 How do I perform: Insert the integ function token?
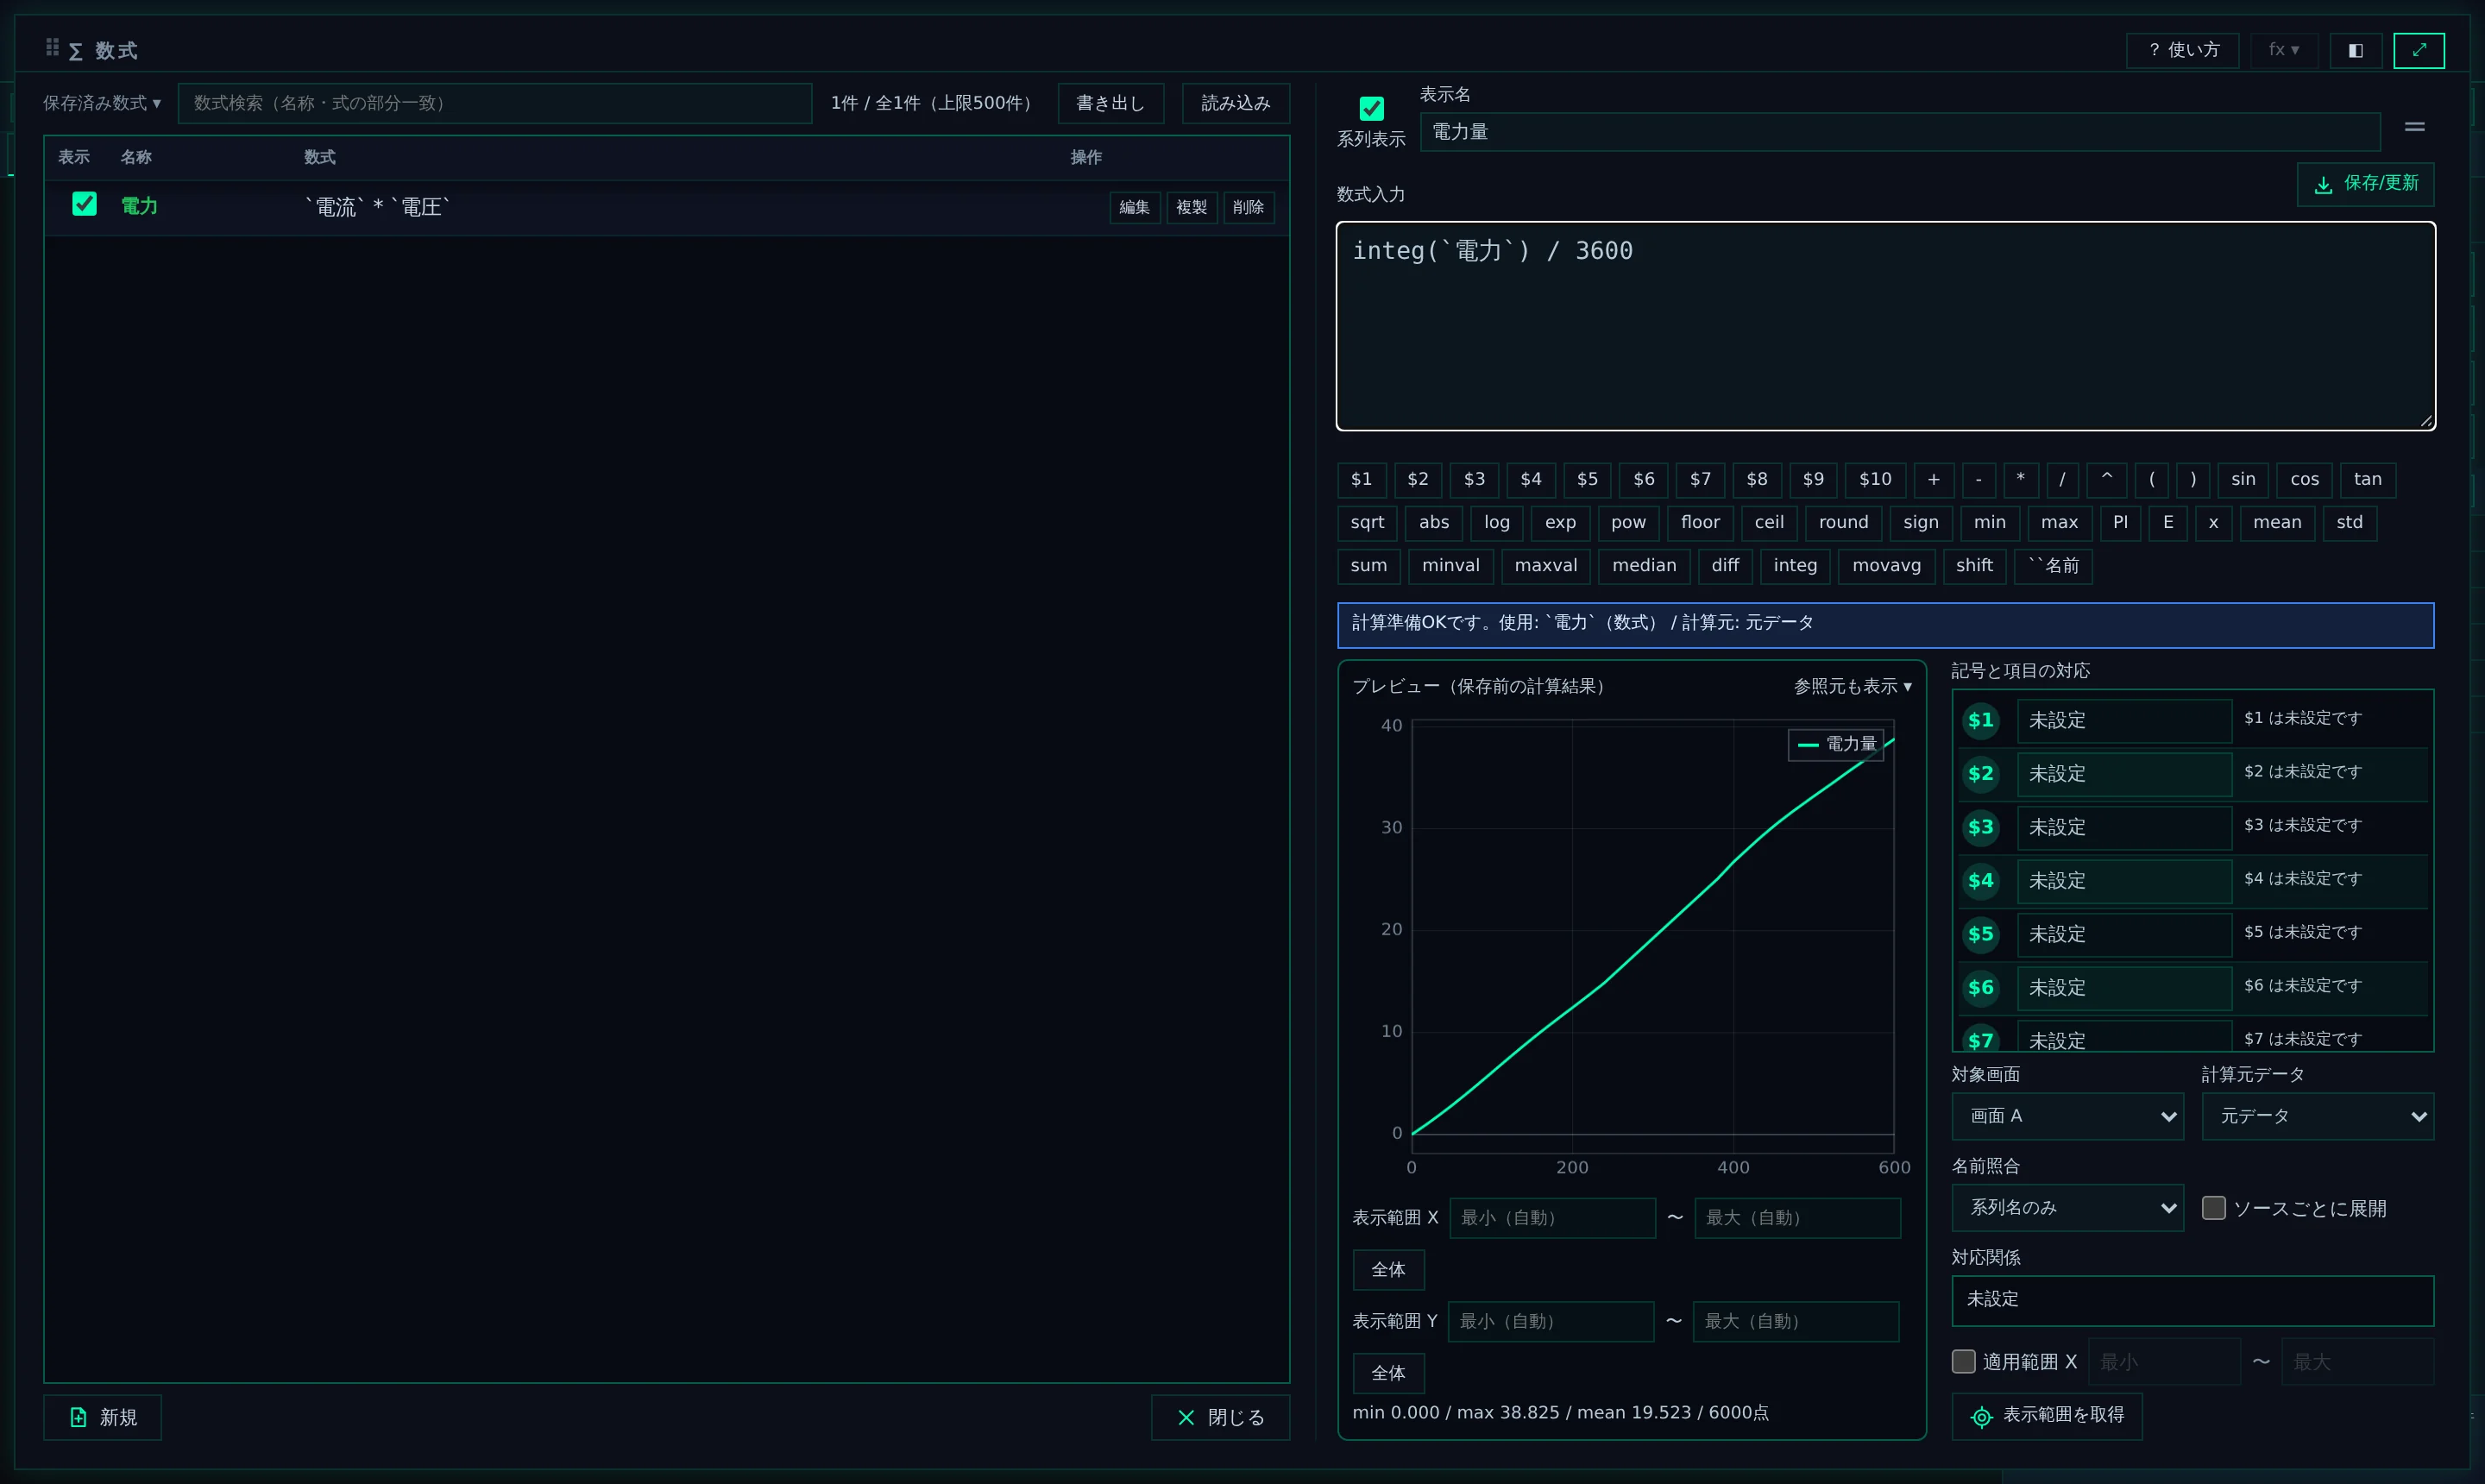1795,566
